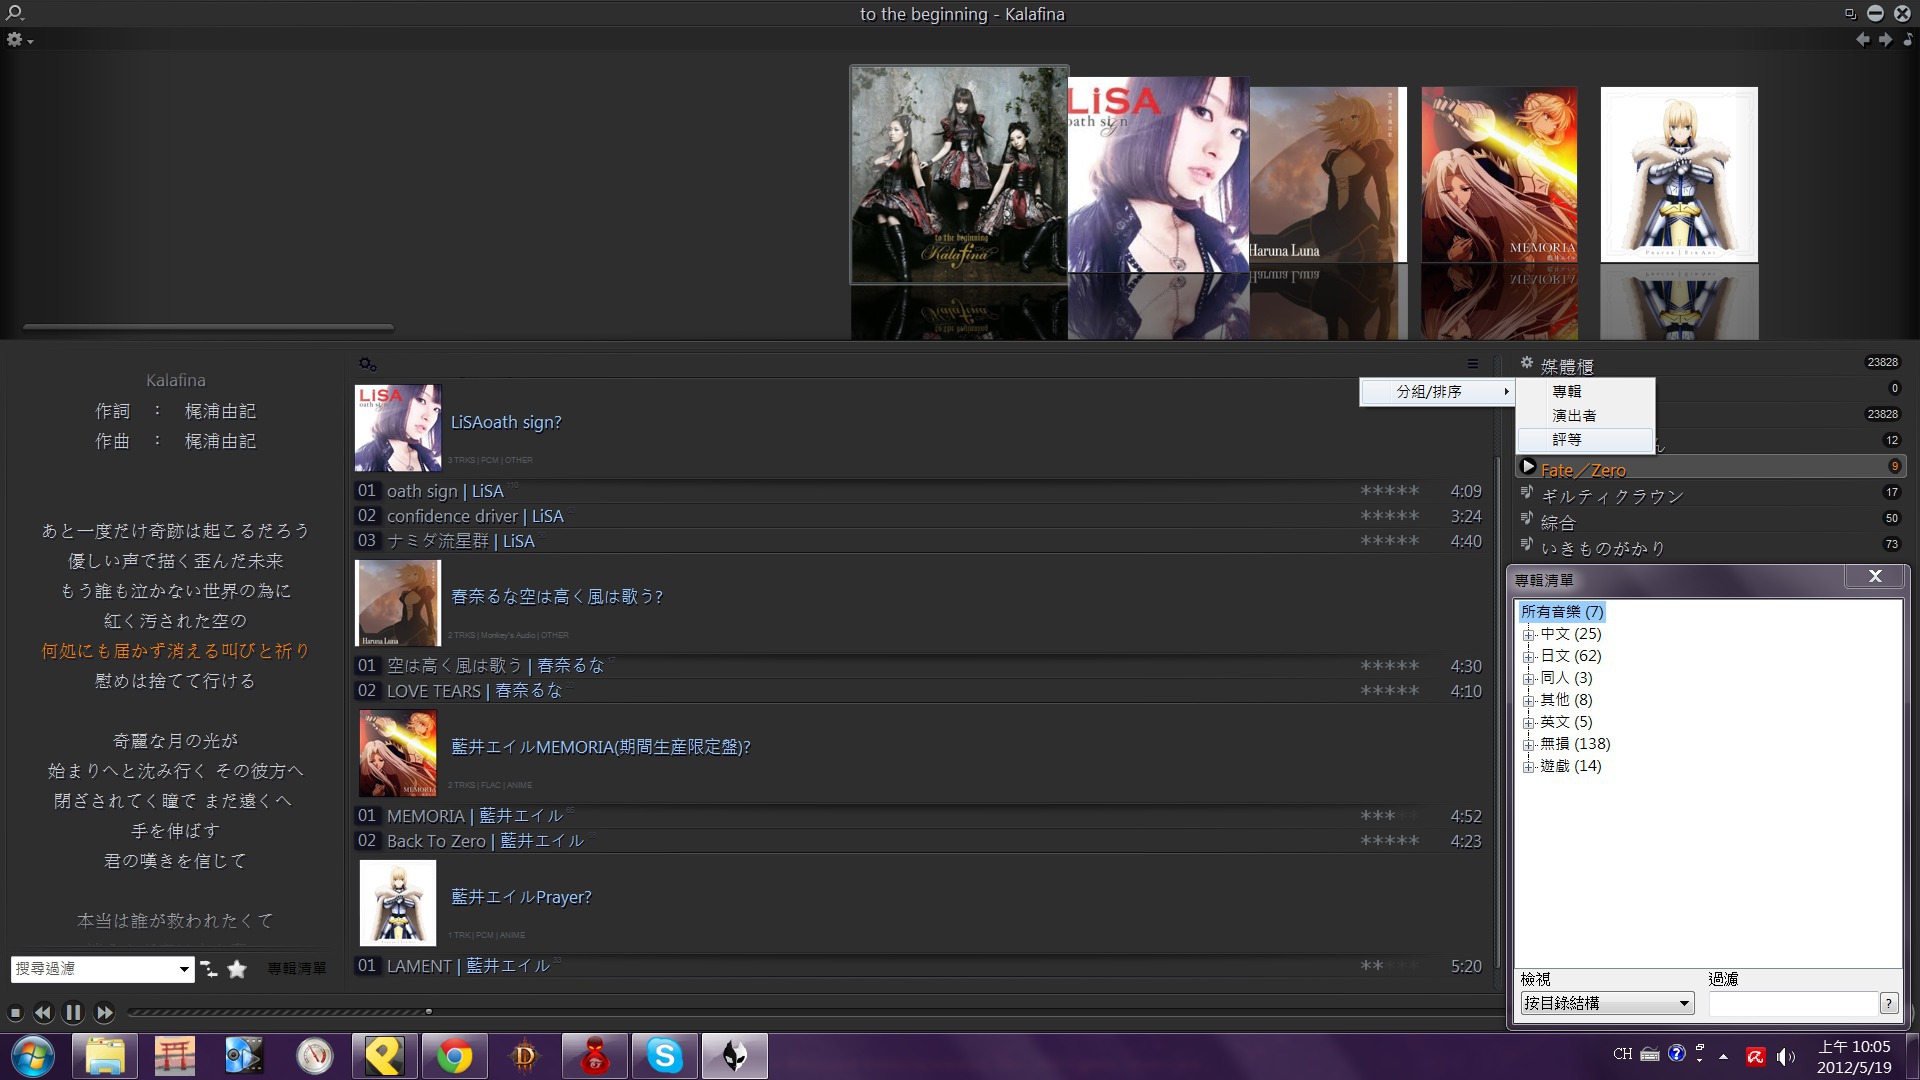
Task: Click the playback order arrows icon
Action: click(x=209, y=969)
